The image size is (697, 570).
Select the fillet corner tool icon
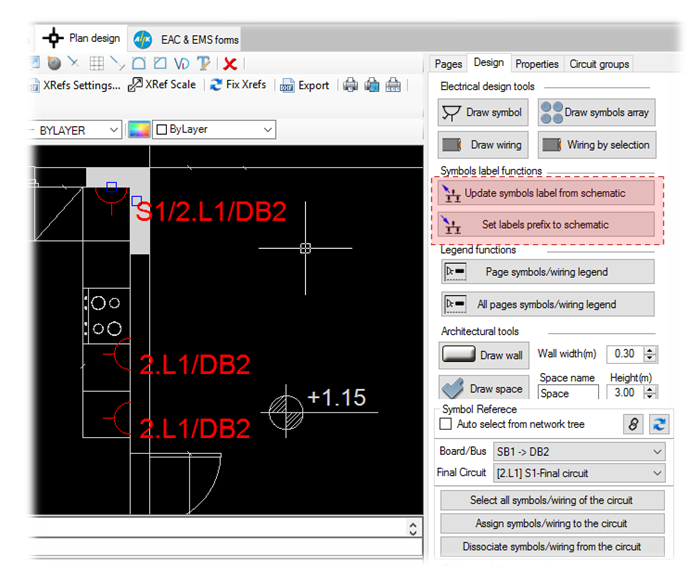point(139,64)
